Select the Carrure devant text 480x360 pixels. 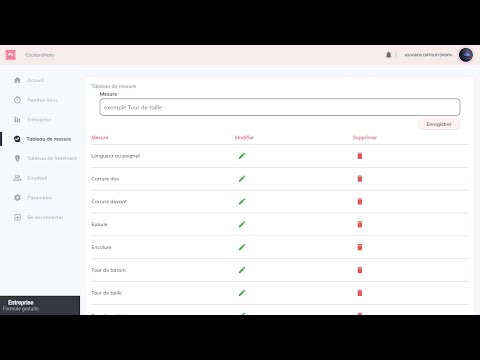(109, 202)
